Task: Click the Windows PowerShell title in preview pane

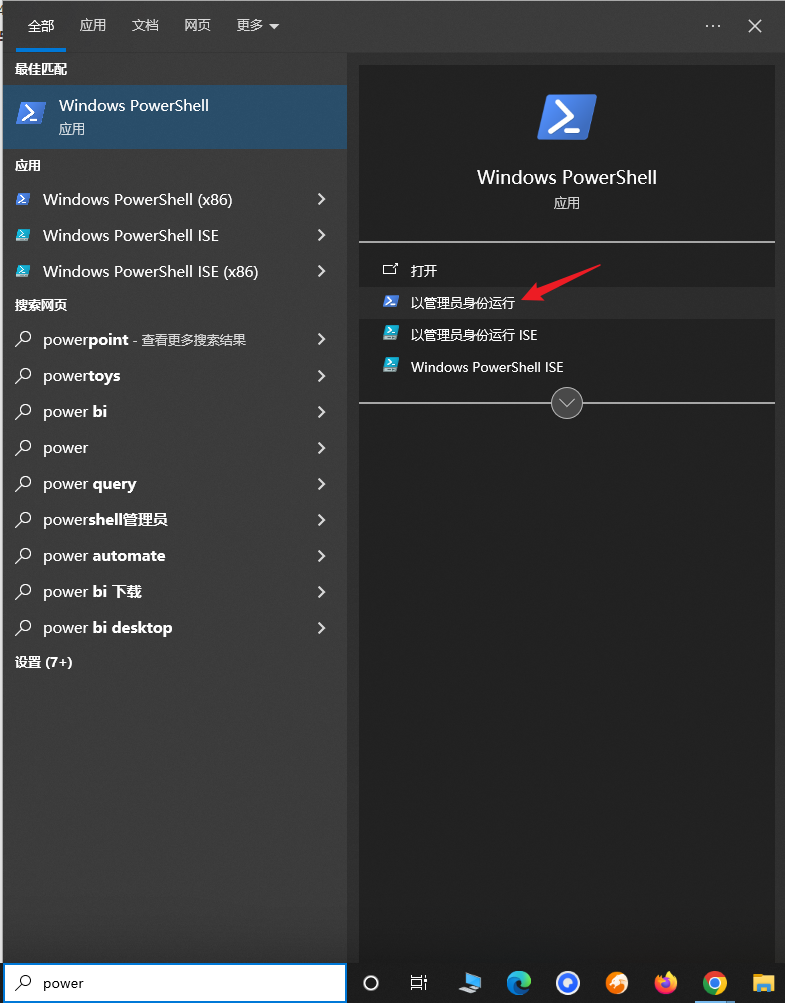Action: [x=567, y=177]
